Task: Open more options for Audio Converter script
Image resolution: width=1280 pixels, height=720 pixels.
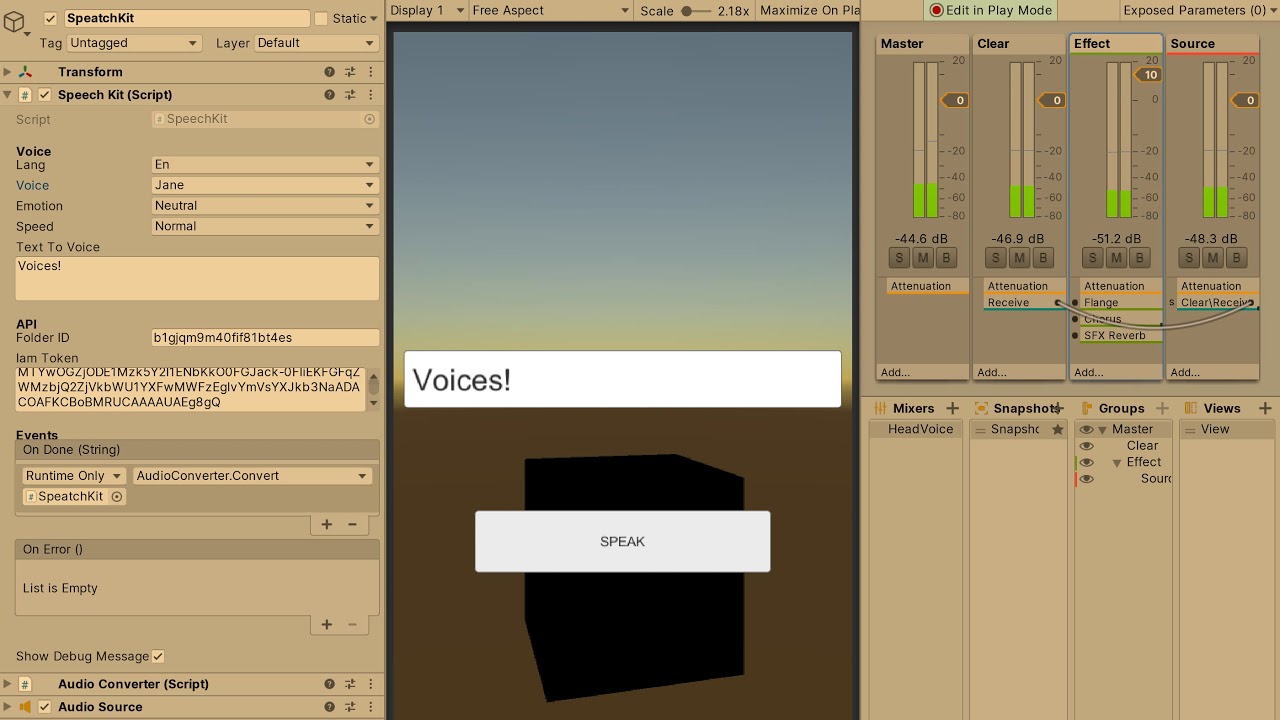Action: tap(371, 684)
